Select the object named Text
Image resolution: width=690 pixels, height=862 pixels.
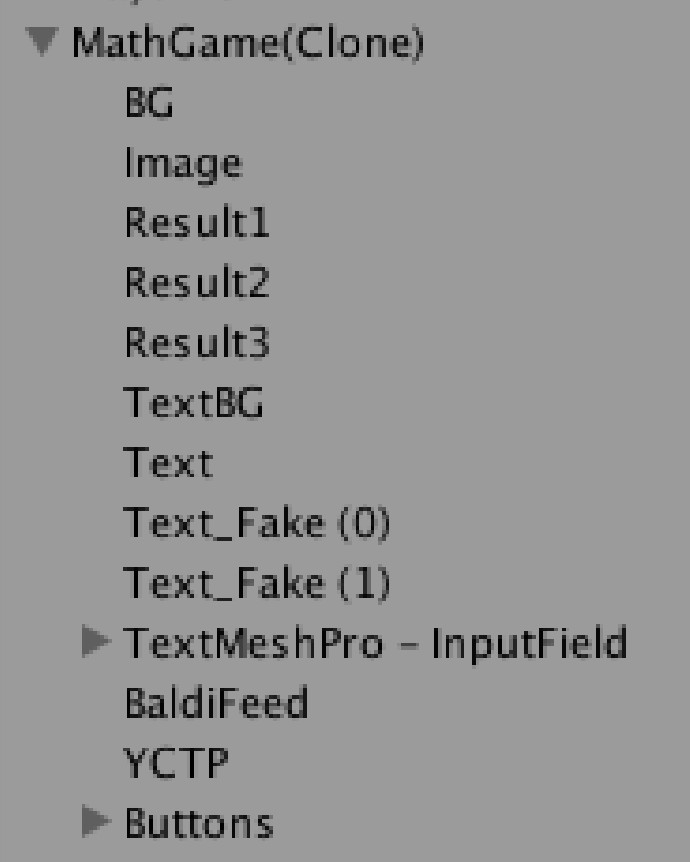168,464
